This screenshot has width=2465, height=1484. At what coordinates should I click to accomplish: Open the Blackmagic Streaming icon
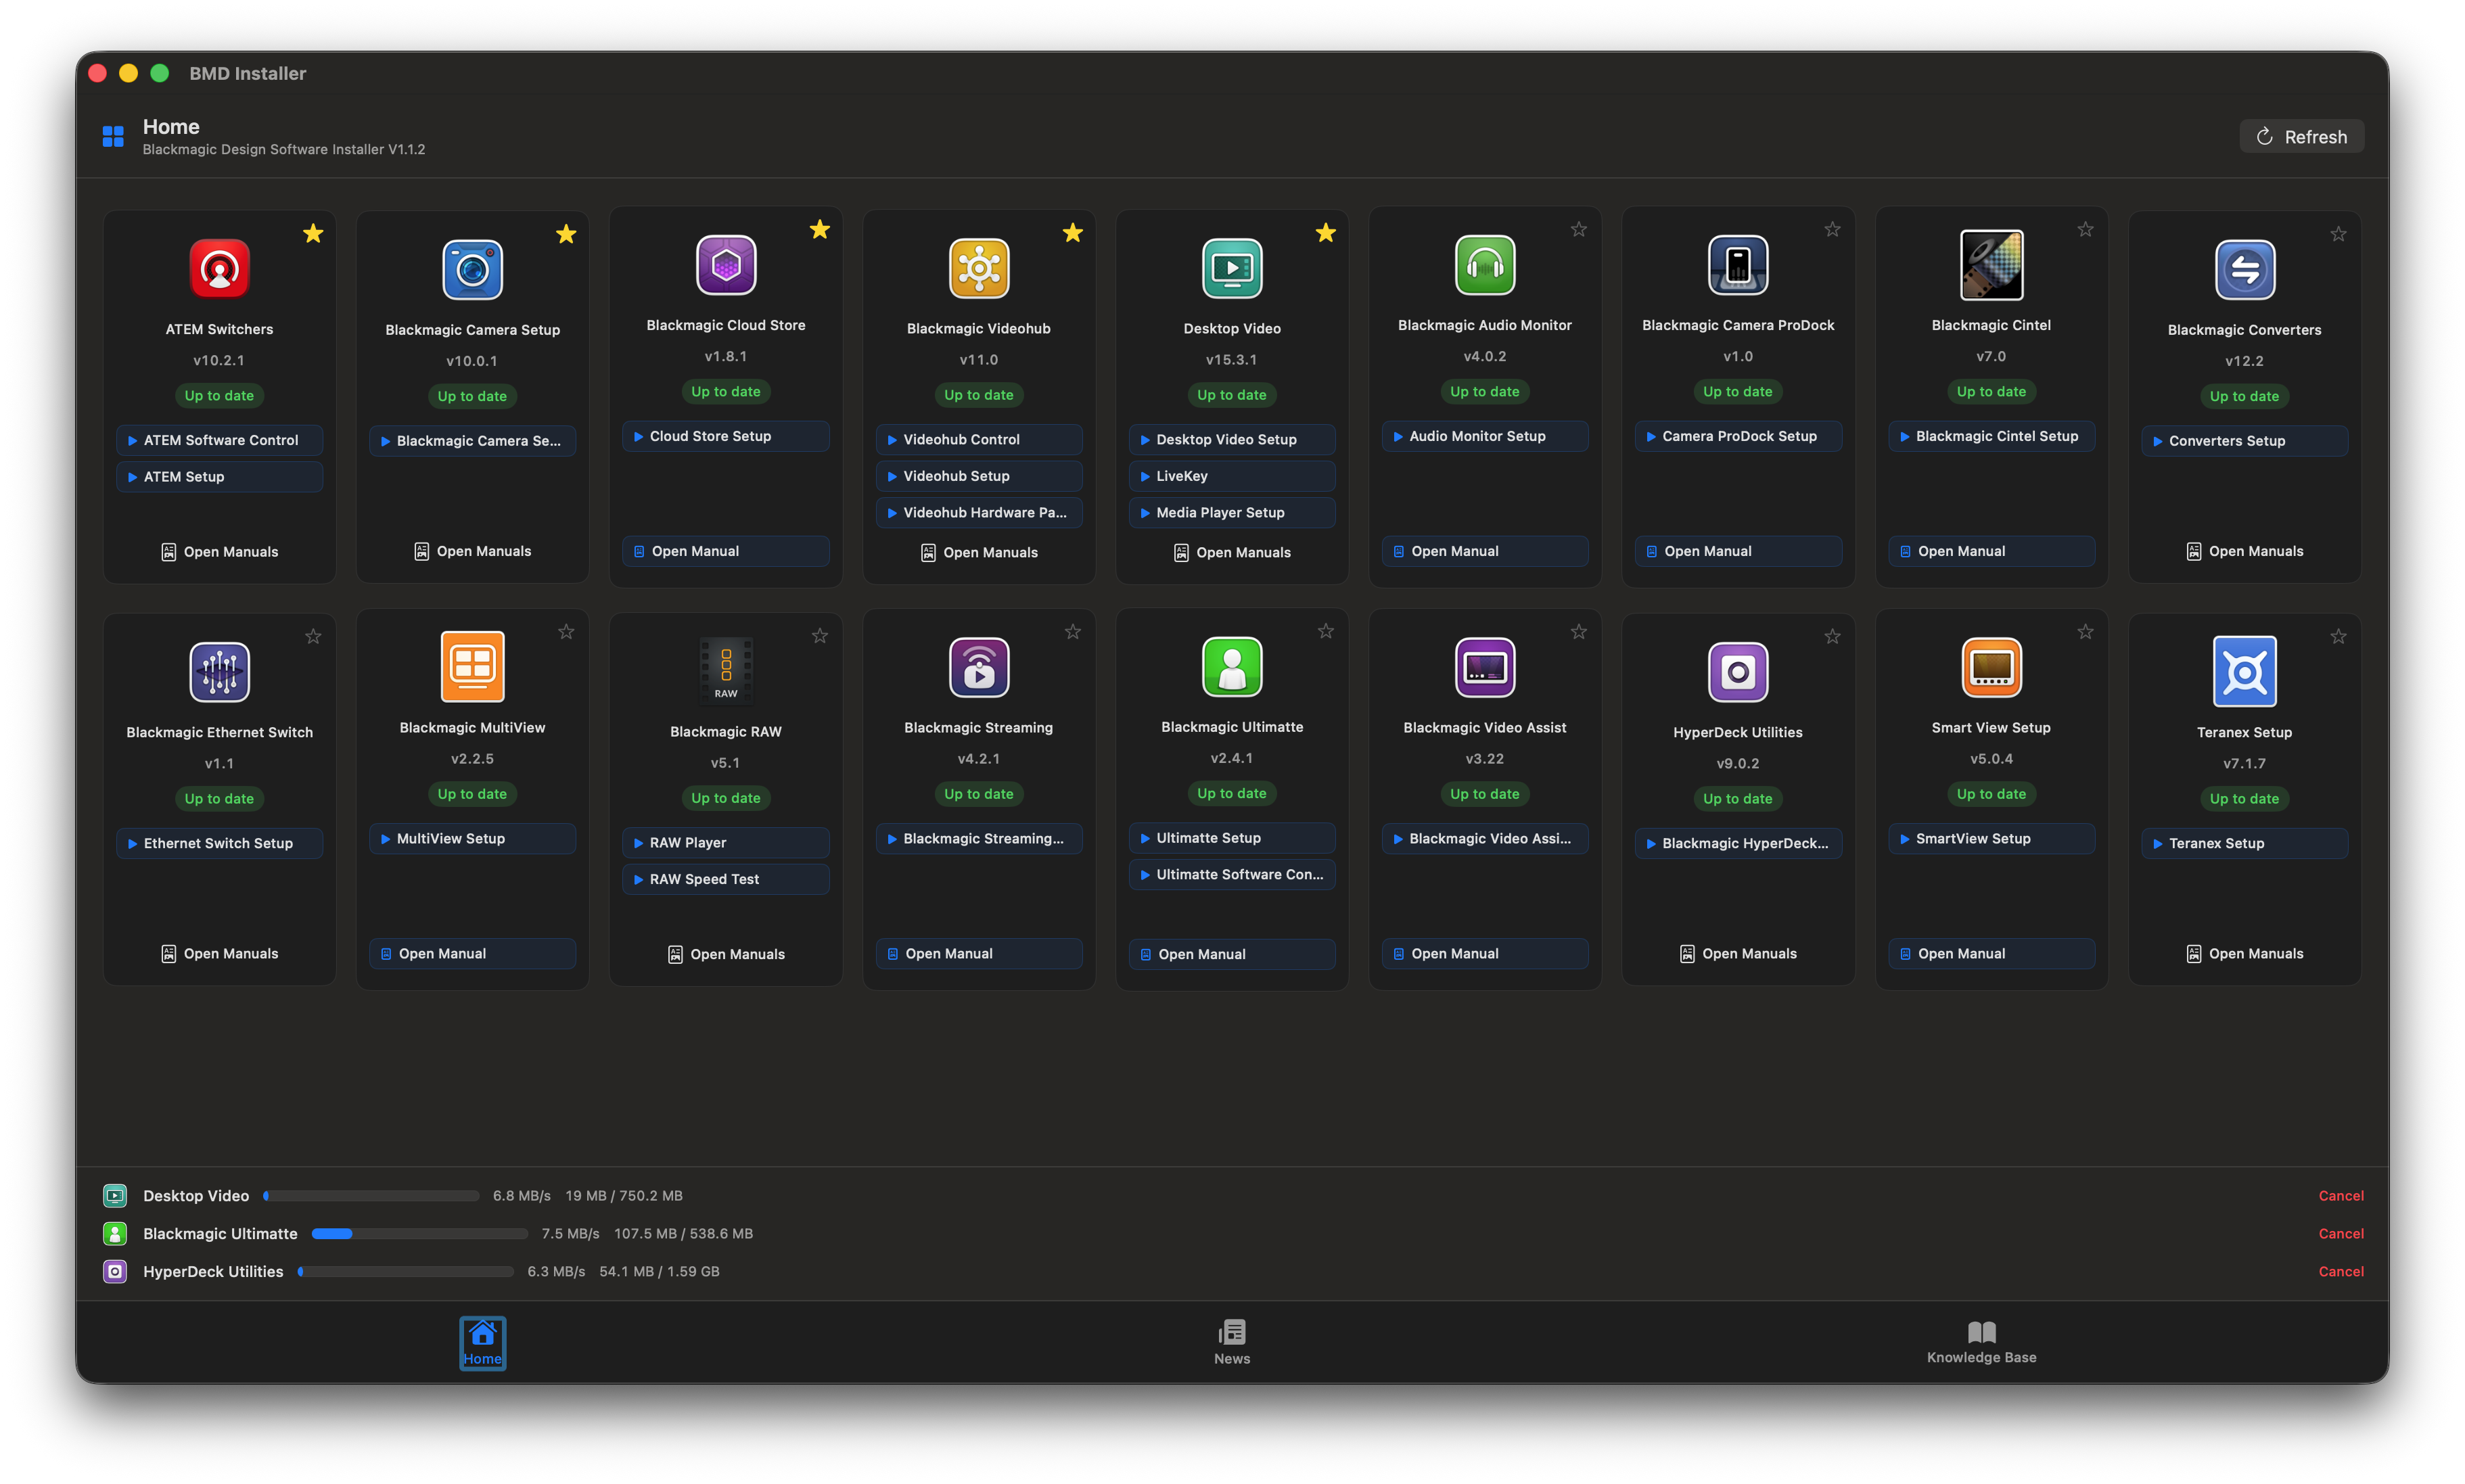[978, 668]
